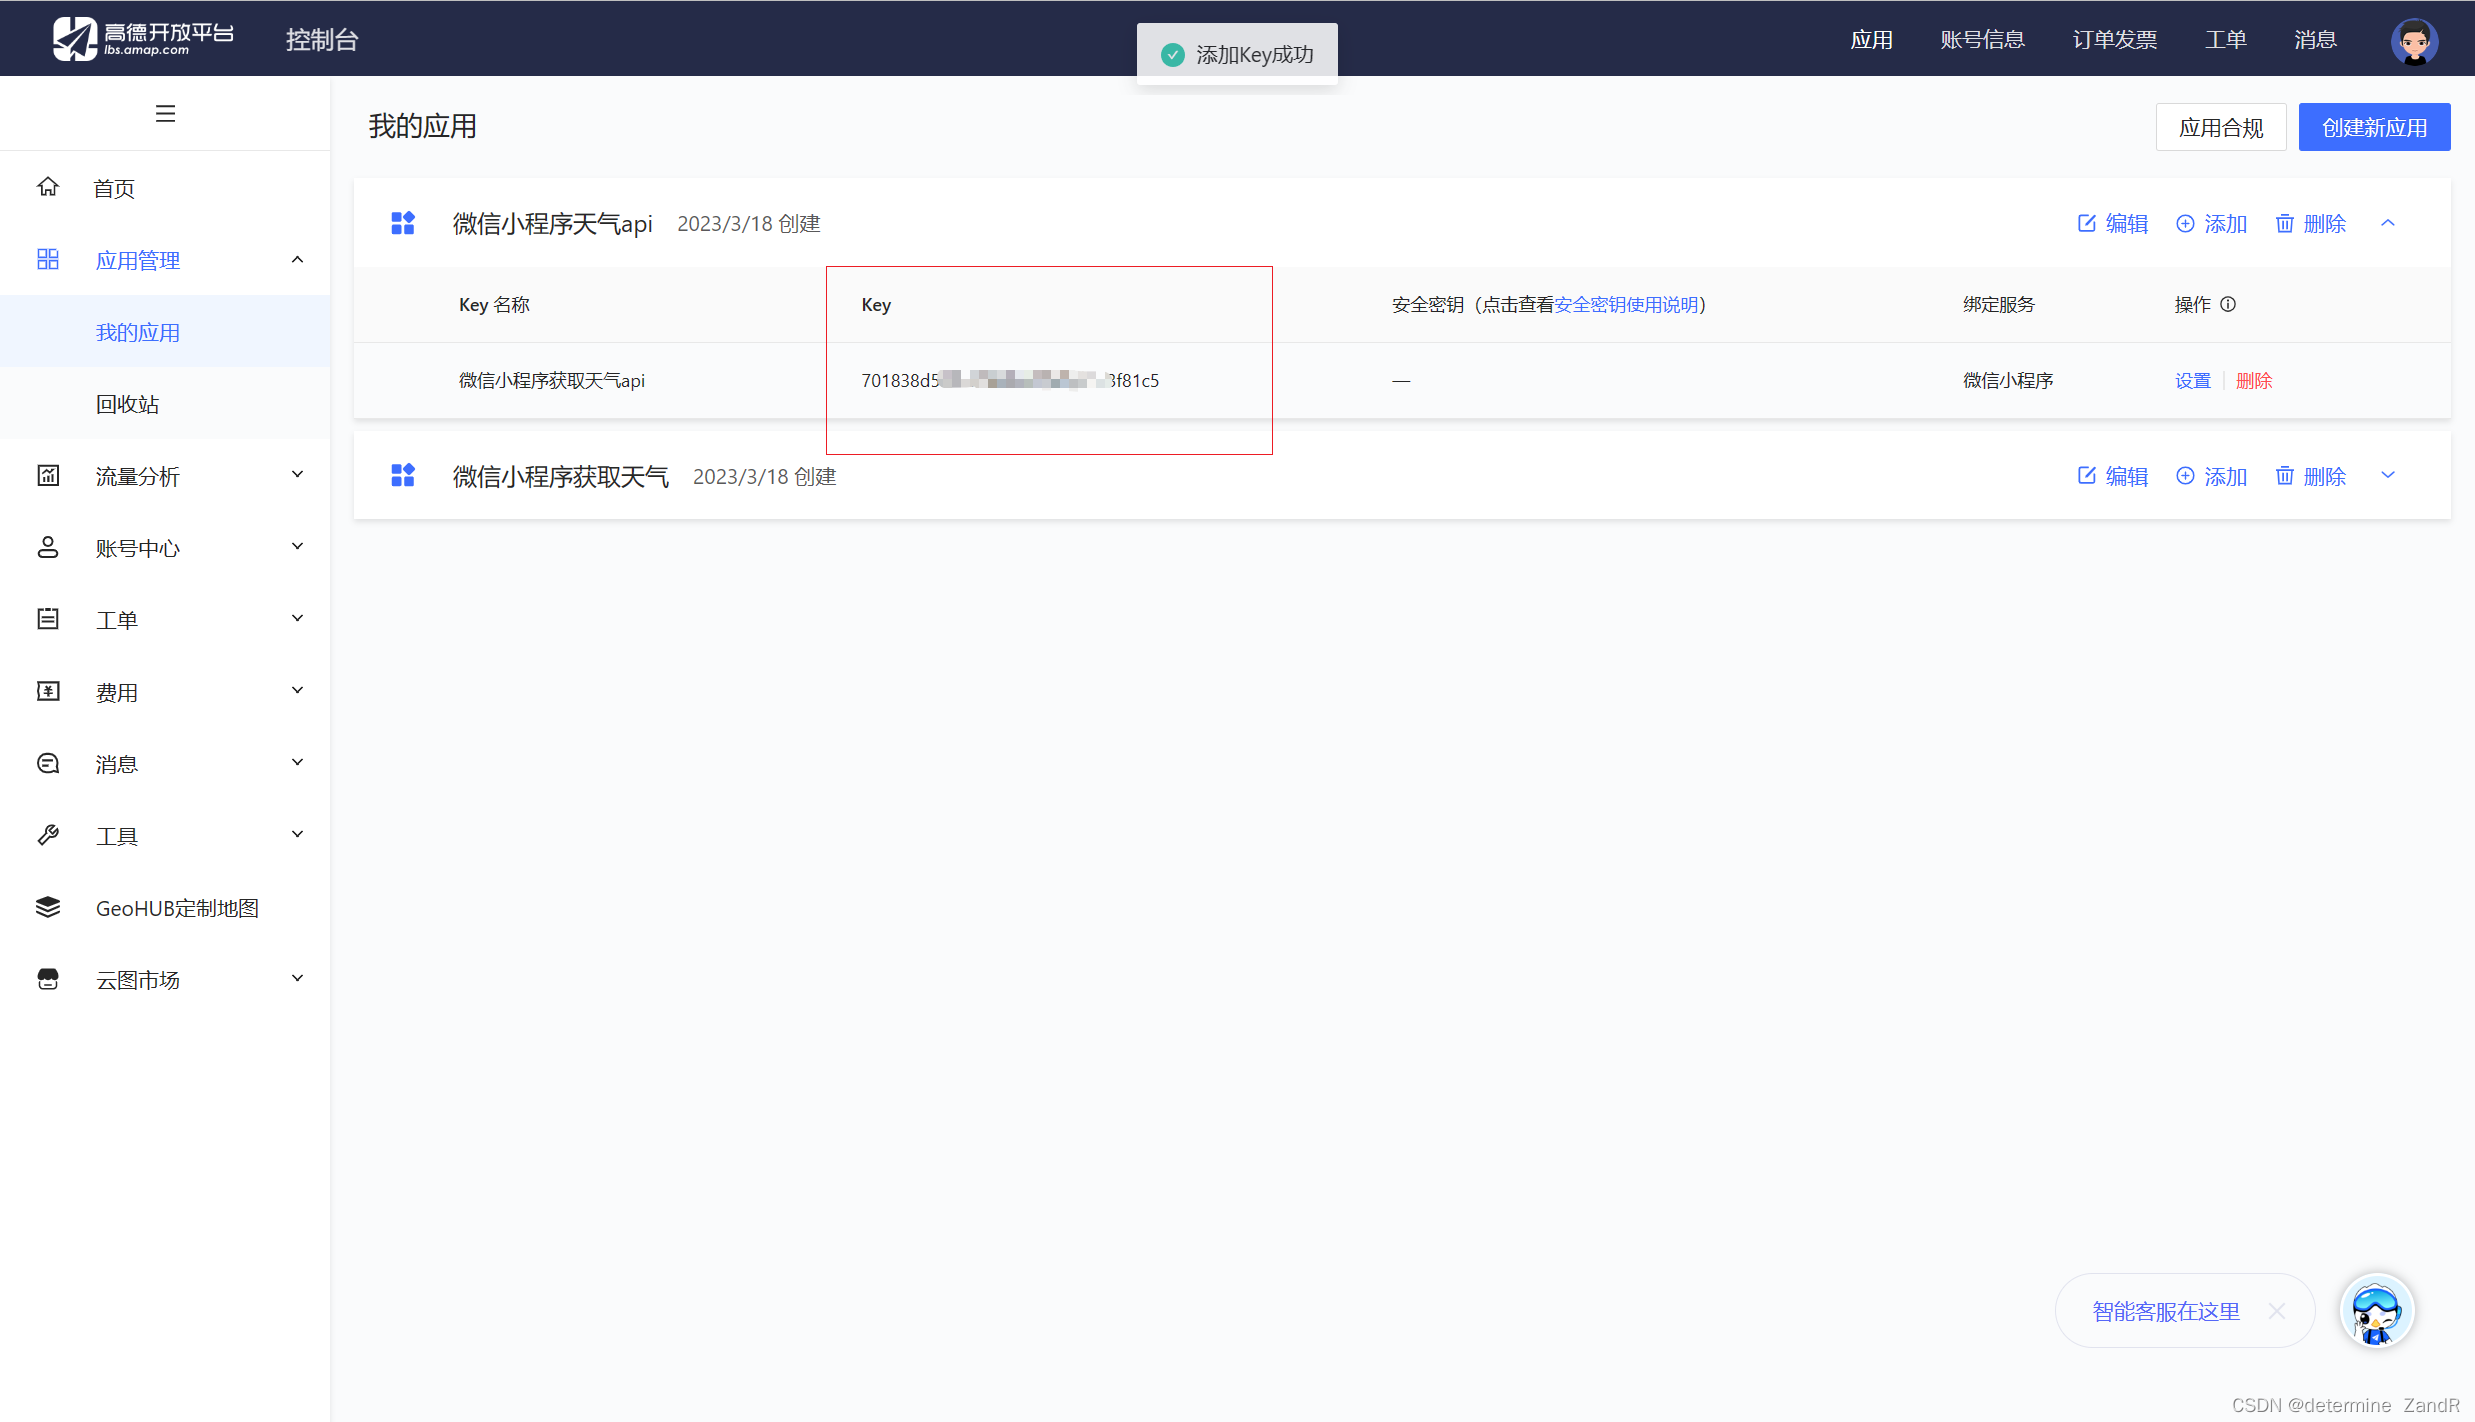Click 设置 for the 微信小程序获取天气api key
This screenshot has height=1422, width=2475.
coord(2193,380)
